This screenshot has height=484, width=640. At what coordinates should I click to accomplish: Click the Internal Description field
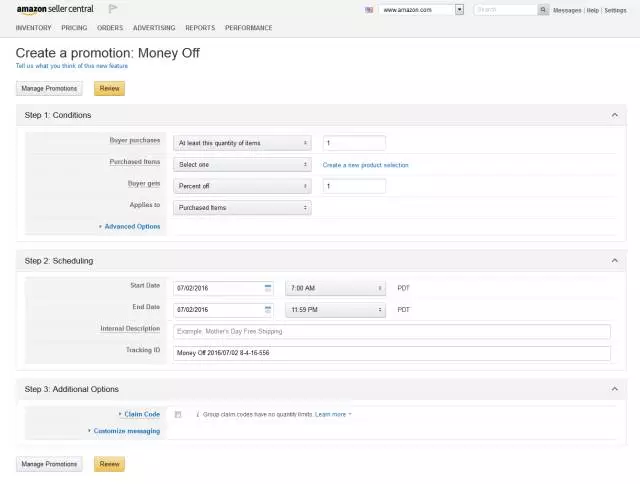392,331
